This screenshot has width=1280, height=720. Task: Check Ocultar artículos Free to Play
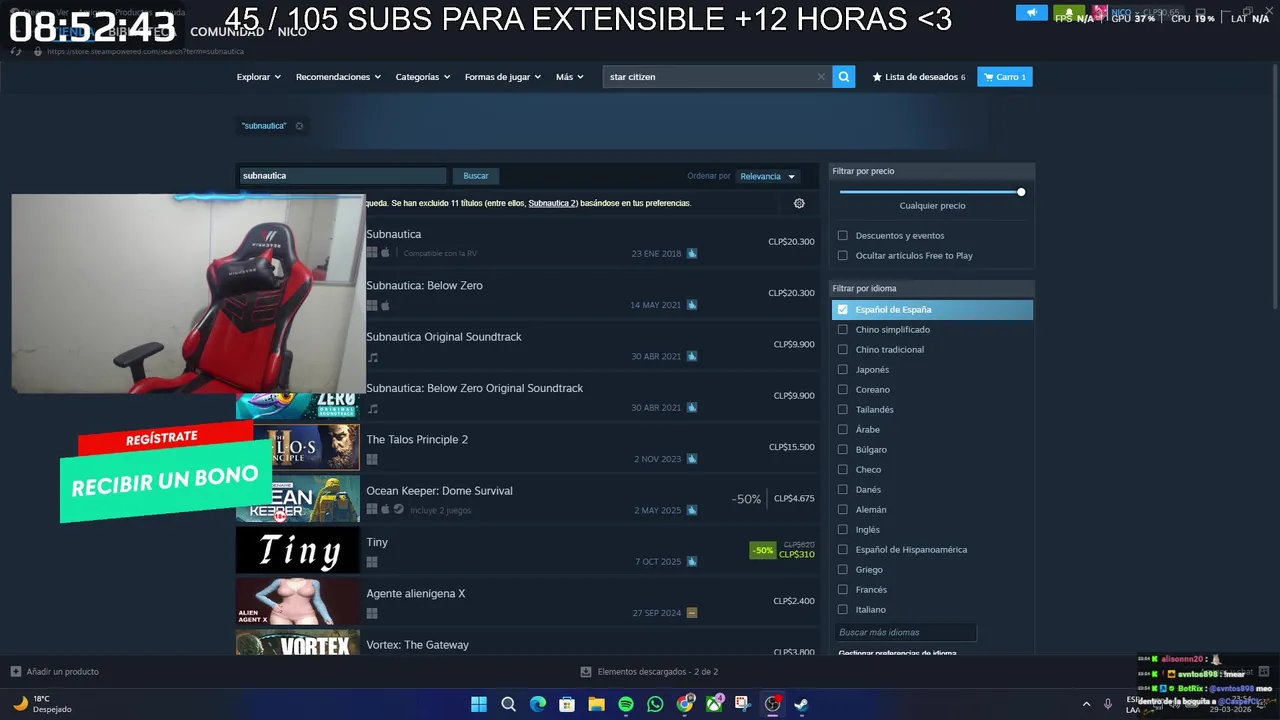click(x=842, y=255)
